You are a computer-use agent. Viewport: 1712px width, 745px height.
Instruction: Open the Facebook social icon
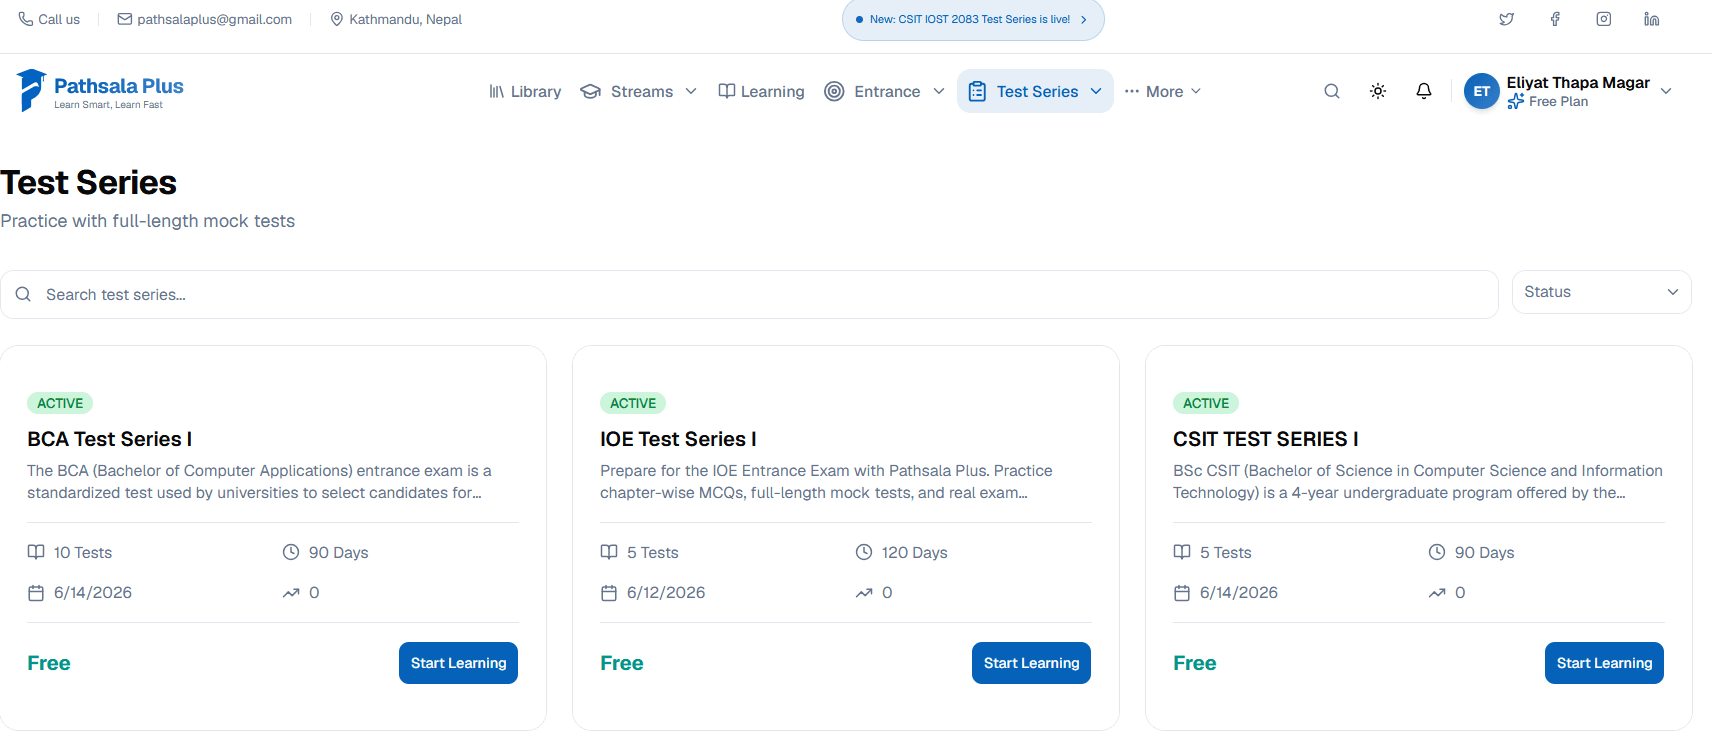click(1555, 19)
